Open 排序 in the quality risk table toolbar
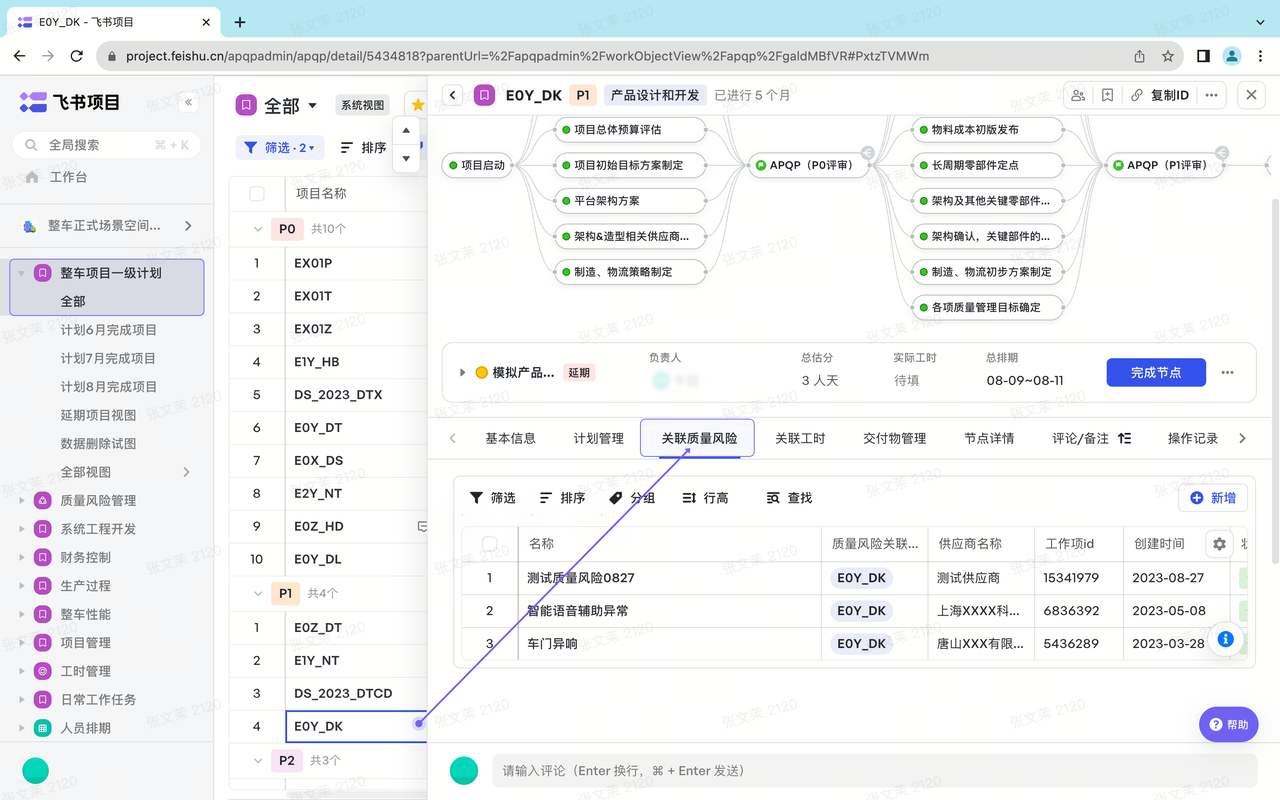Viewport: 1280px width, 800px height. [562, 498]
